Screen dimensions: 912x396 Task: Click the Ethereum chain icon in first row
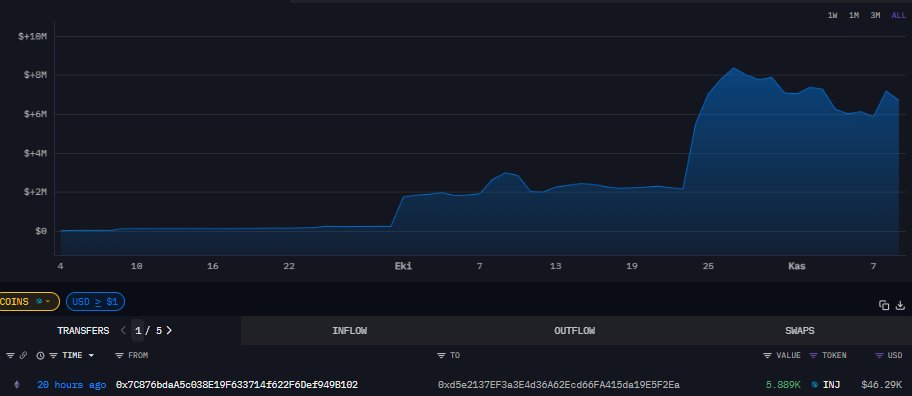click(x=16, y=385)
